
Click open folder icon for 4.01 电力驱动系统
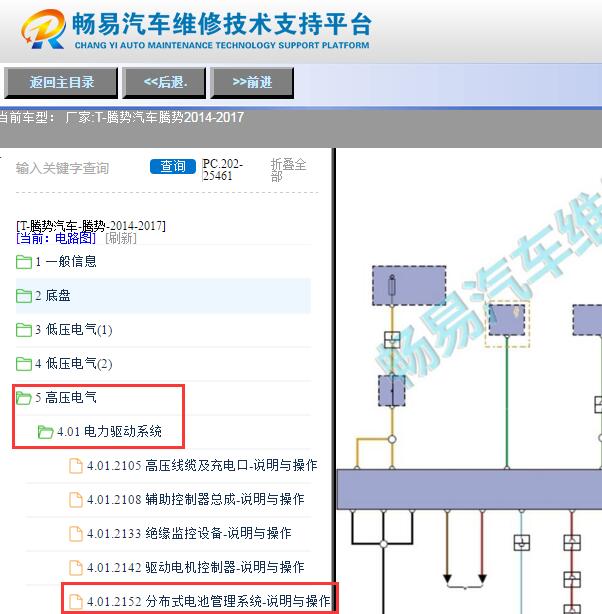pyautogui.click(x=45, y=432)
